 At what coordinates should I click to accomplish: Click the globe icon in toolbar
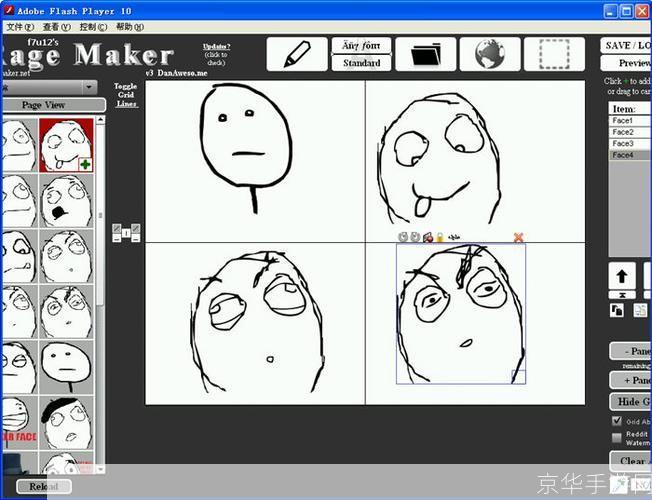click(x=490, y=54)
